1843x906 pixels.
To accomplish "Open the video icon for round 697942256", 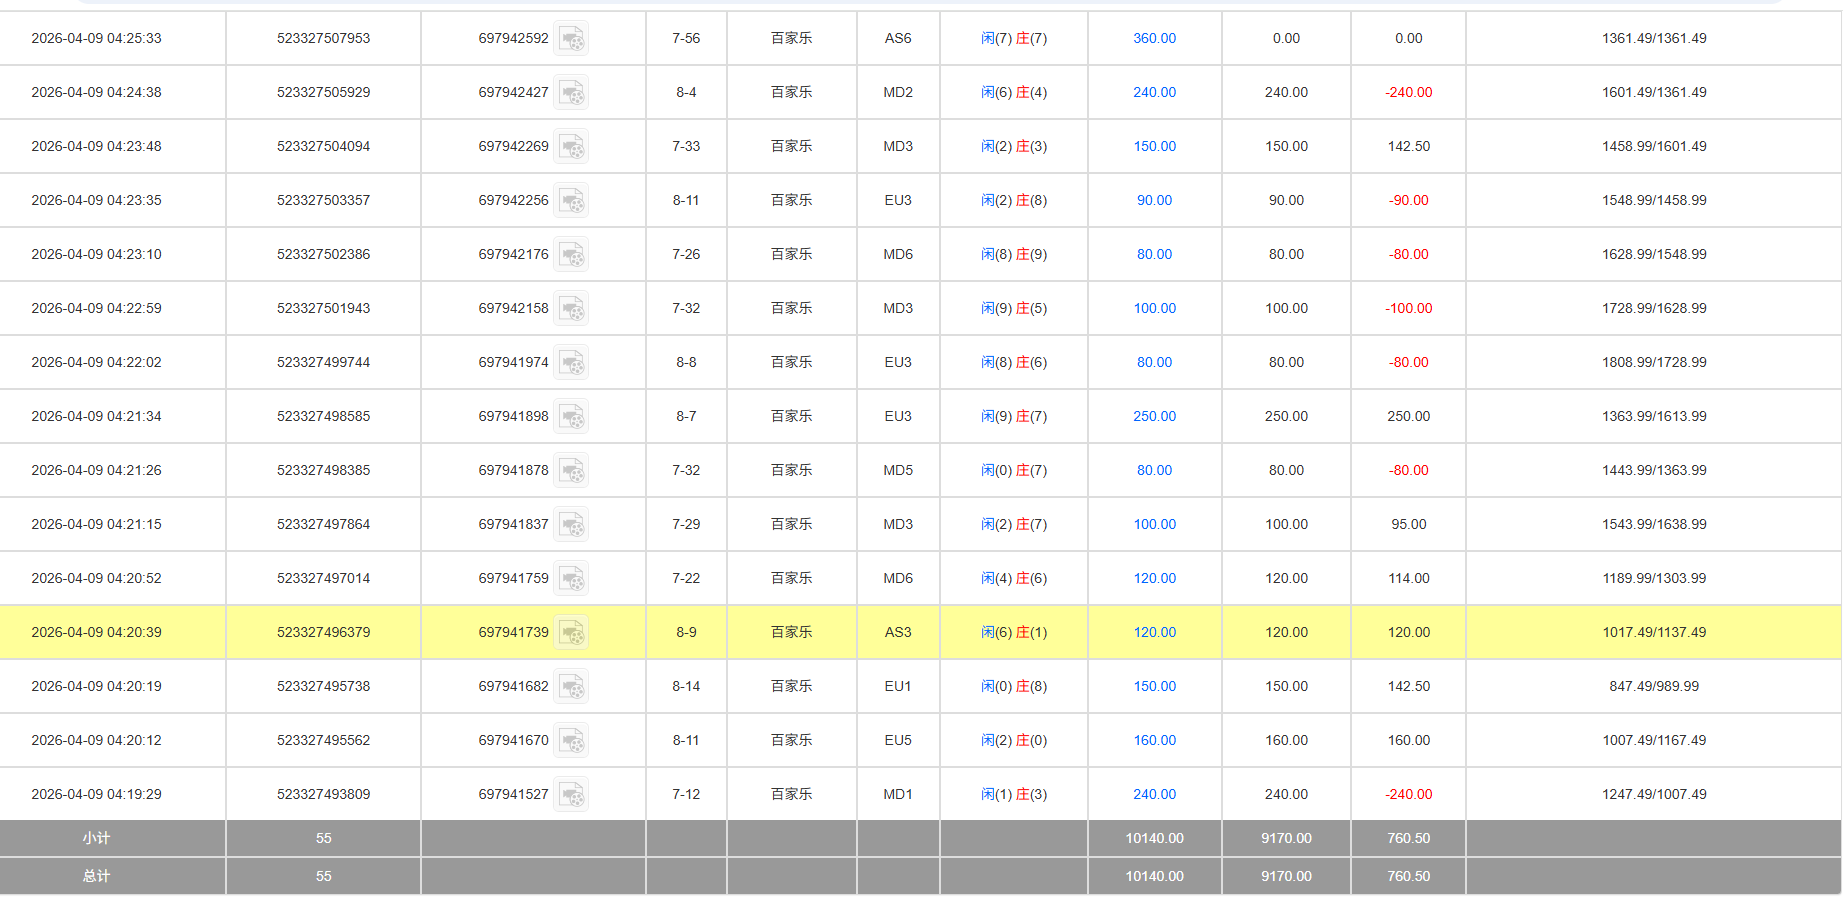I will (572, 201).
